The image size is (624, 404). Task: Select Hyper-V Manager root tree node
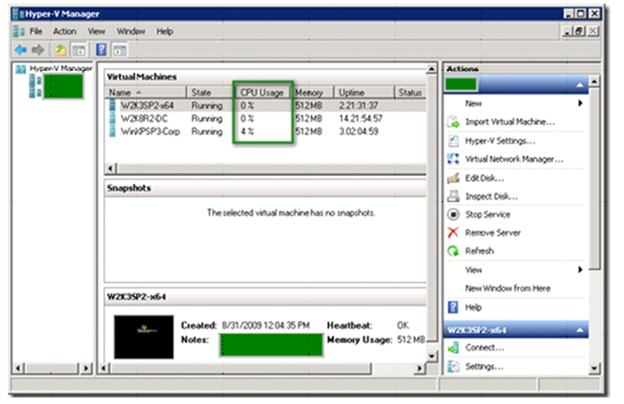59,68
